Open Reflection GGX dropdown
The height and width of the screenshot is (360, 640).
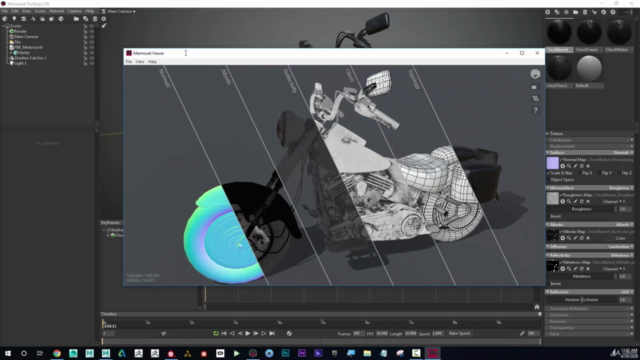[x=627, y=292]
